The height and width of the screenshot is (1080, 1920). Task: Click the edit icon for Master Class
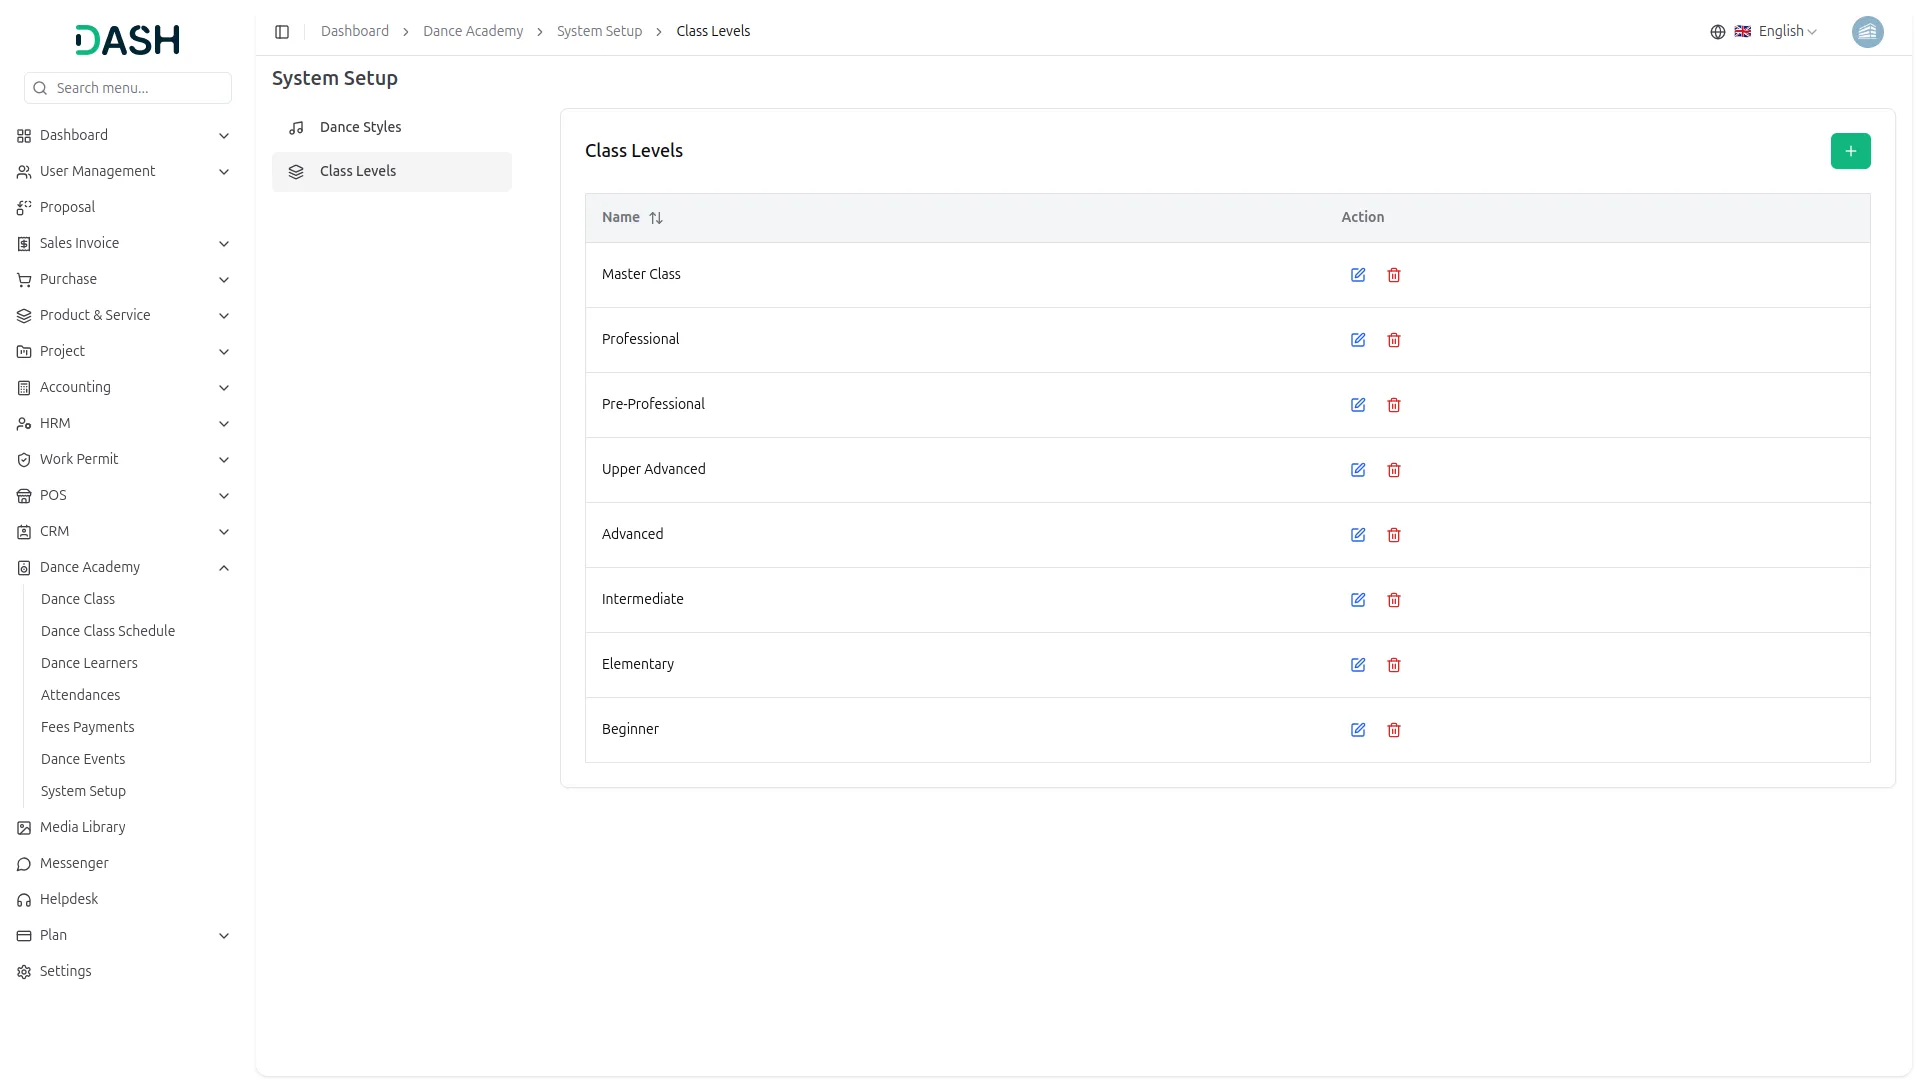point(1357,275)
